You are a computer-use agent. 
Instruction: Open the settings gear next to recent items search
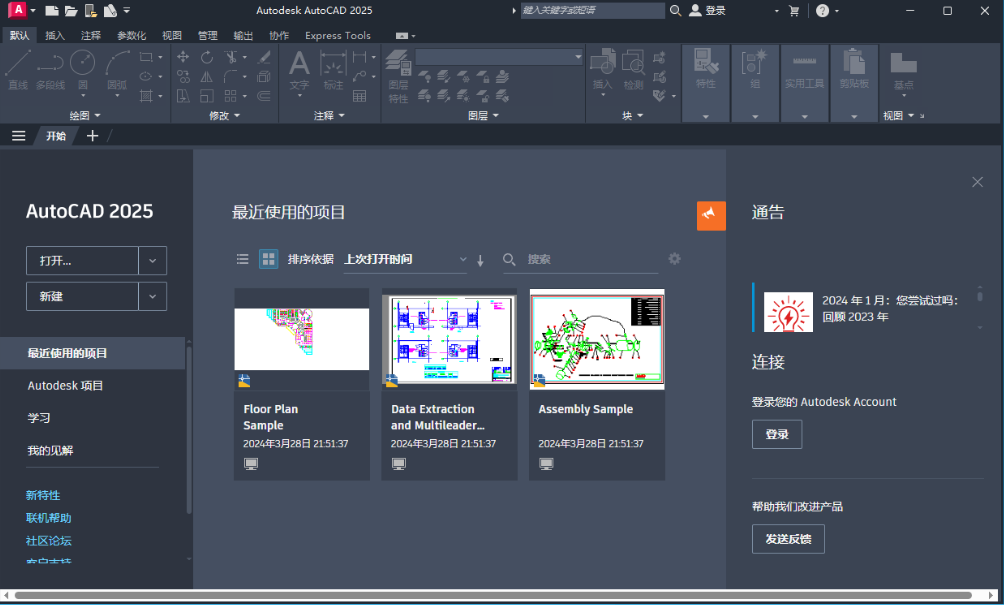tap(674, 259)
